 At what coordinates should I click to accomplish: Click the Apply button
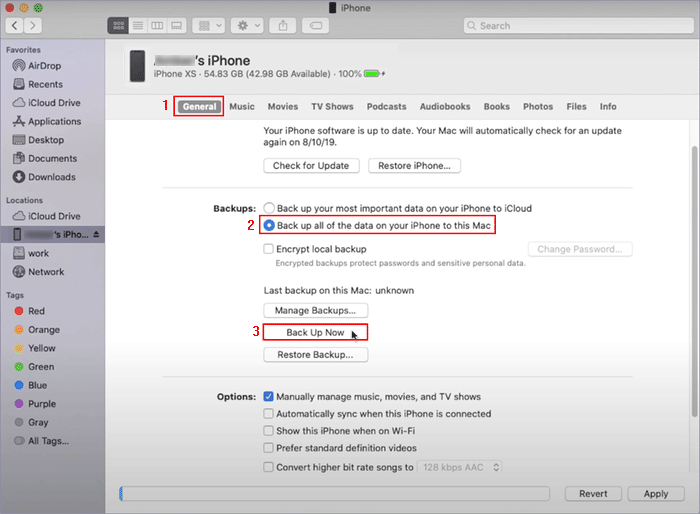pyautogui.click(x=656, y=493)
